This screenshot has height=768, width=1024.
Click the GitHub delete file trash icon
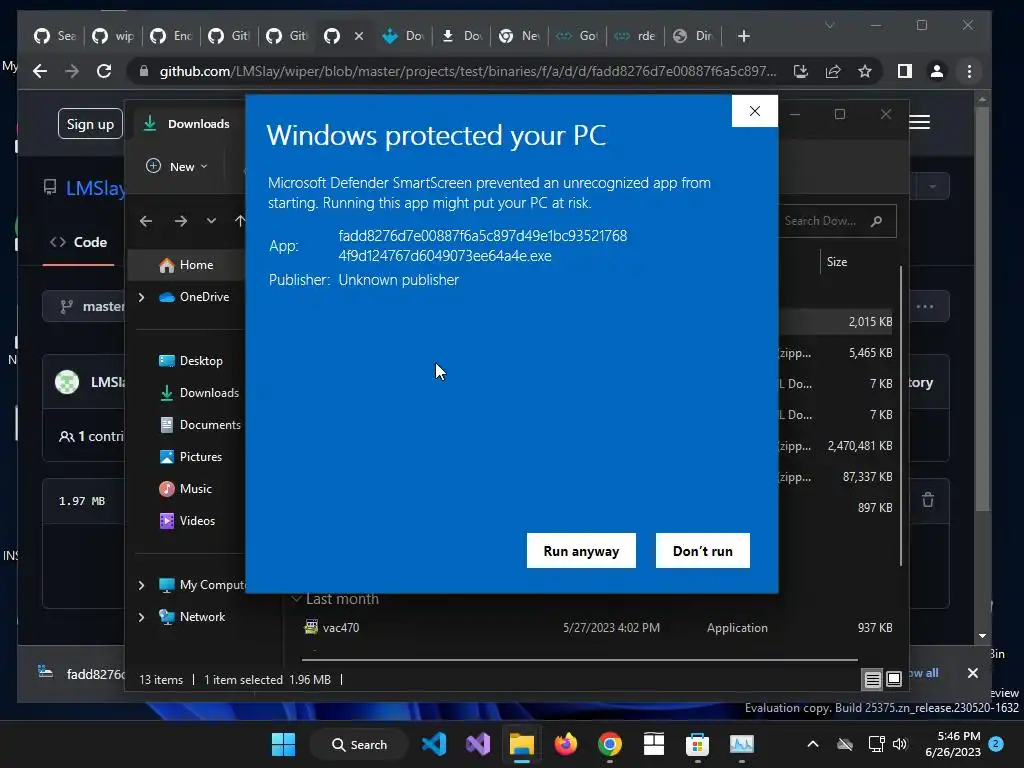click(x=928, y=500)
